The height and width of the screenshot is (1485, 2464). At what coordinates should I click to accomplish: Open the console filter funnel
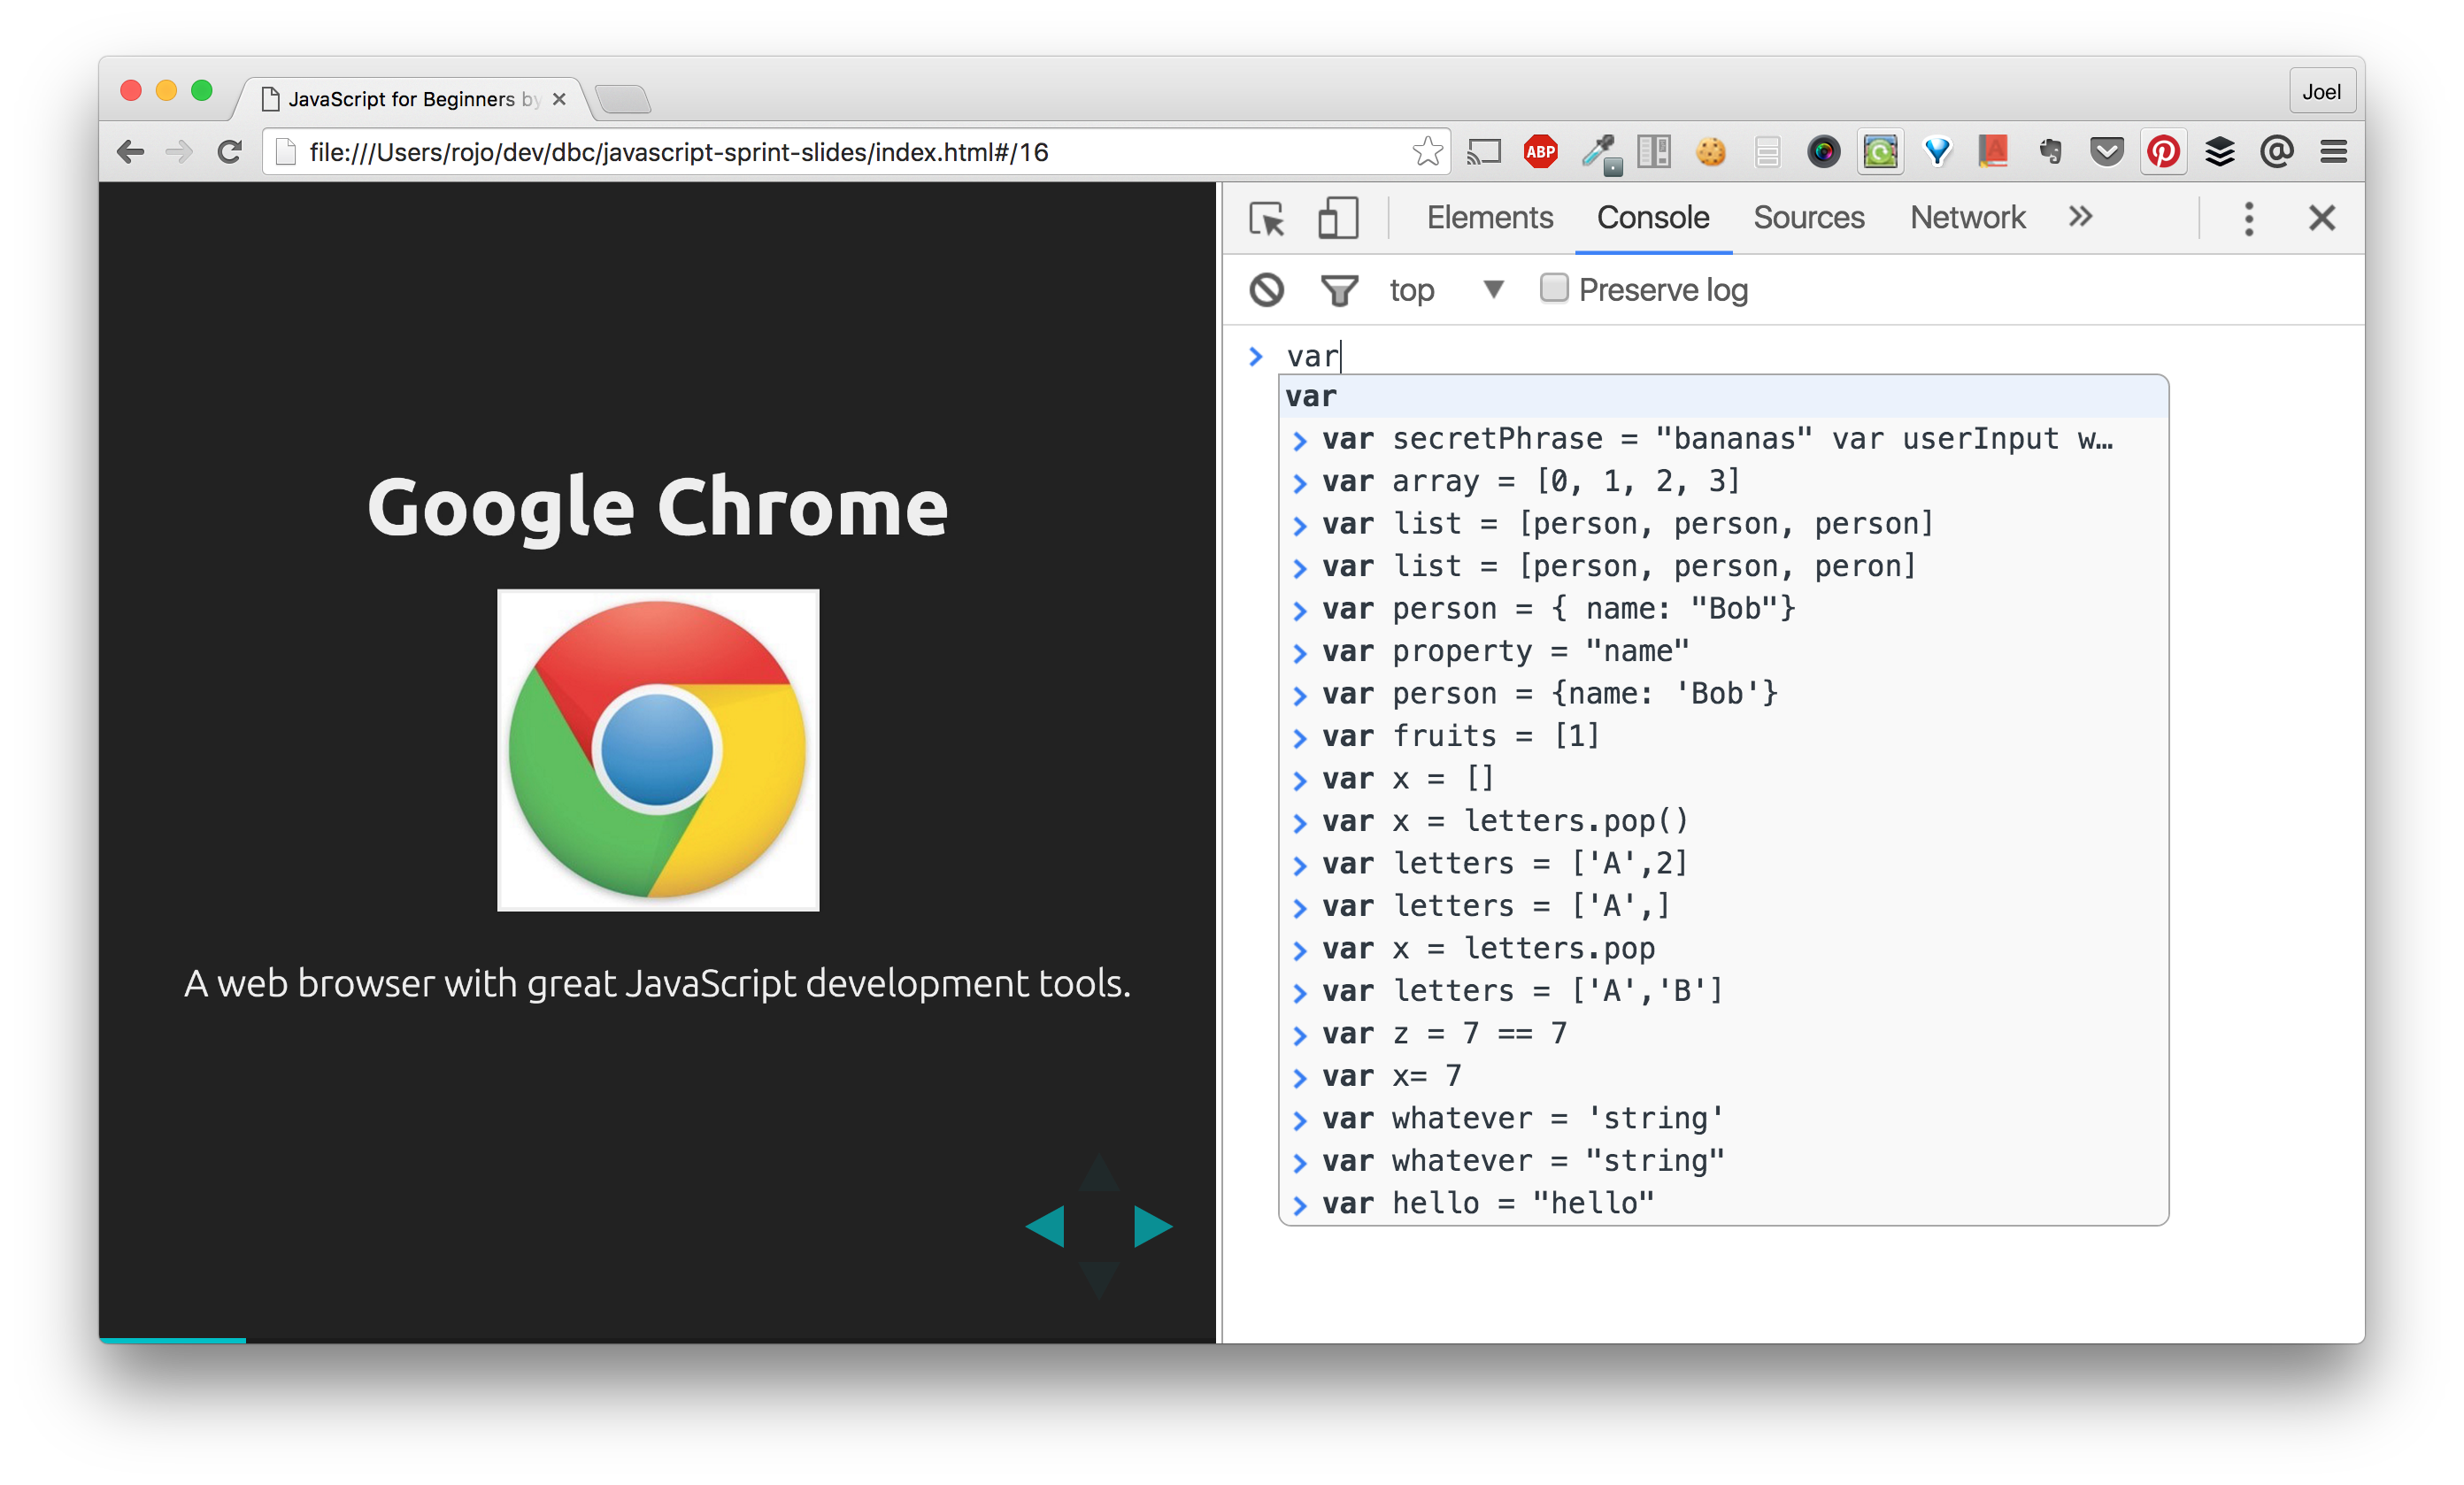(x=1339, y=290)
